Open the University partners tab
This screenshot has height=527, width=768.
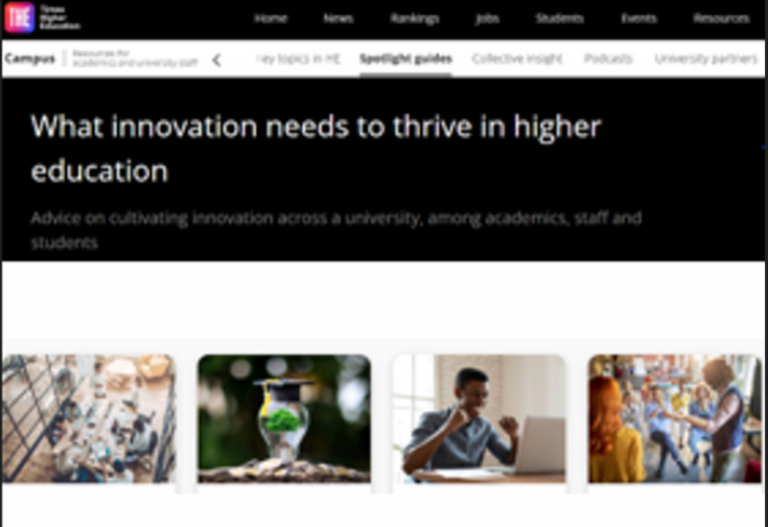click(x=706, y=59)
